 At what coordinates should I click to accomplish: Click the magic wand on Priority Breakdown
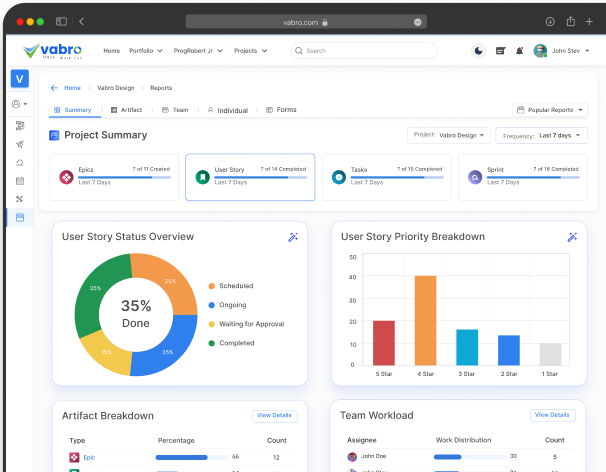[573, 237]
